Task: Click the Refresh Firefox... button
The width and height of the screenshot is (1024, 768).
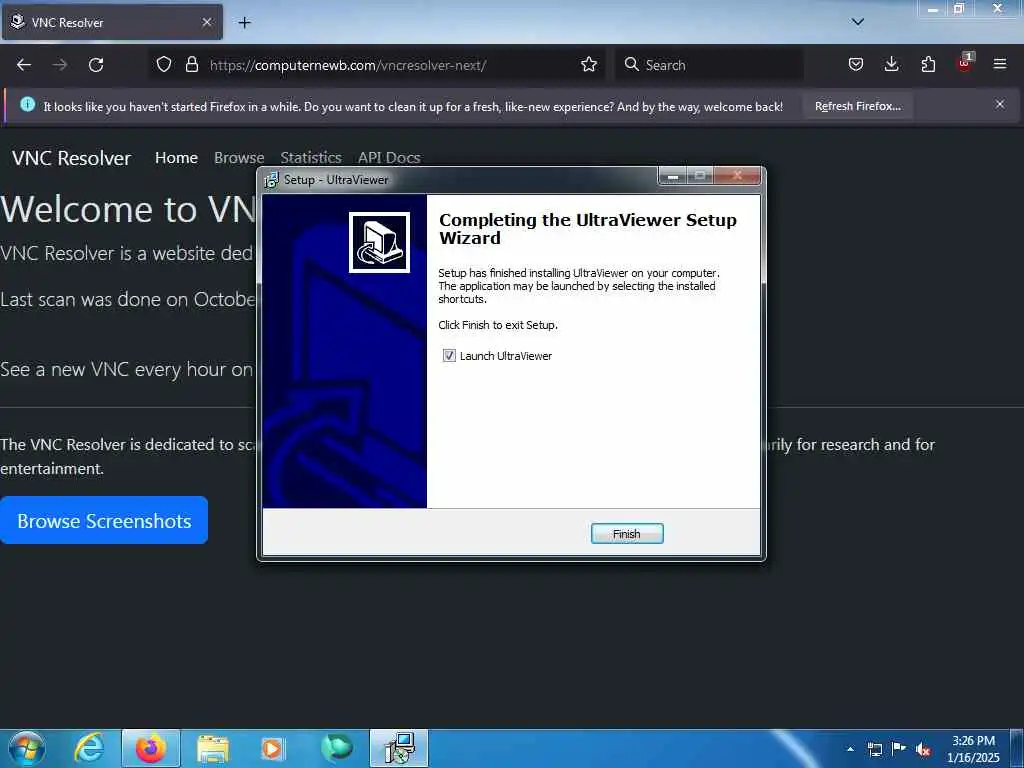Action: point(857,106)
